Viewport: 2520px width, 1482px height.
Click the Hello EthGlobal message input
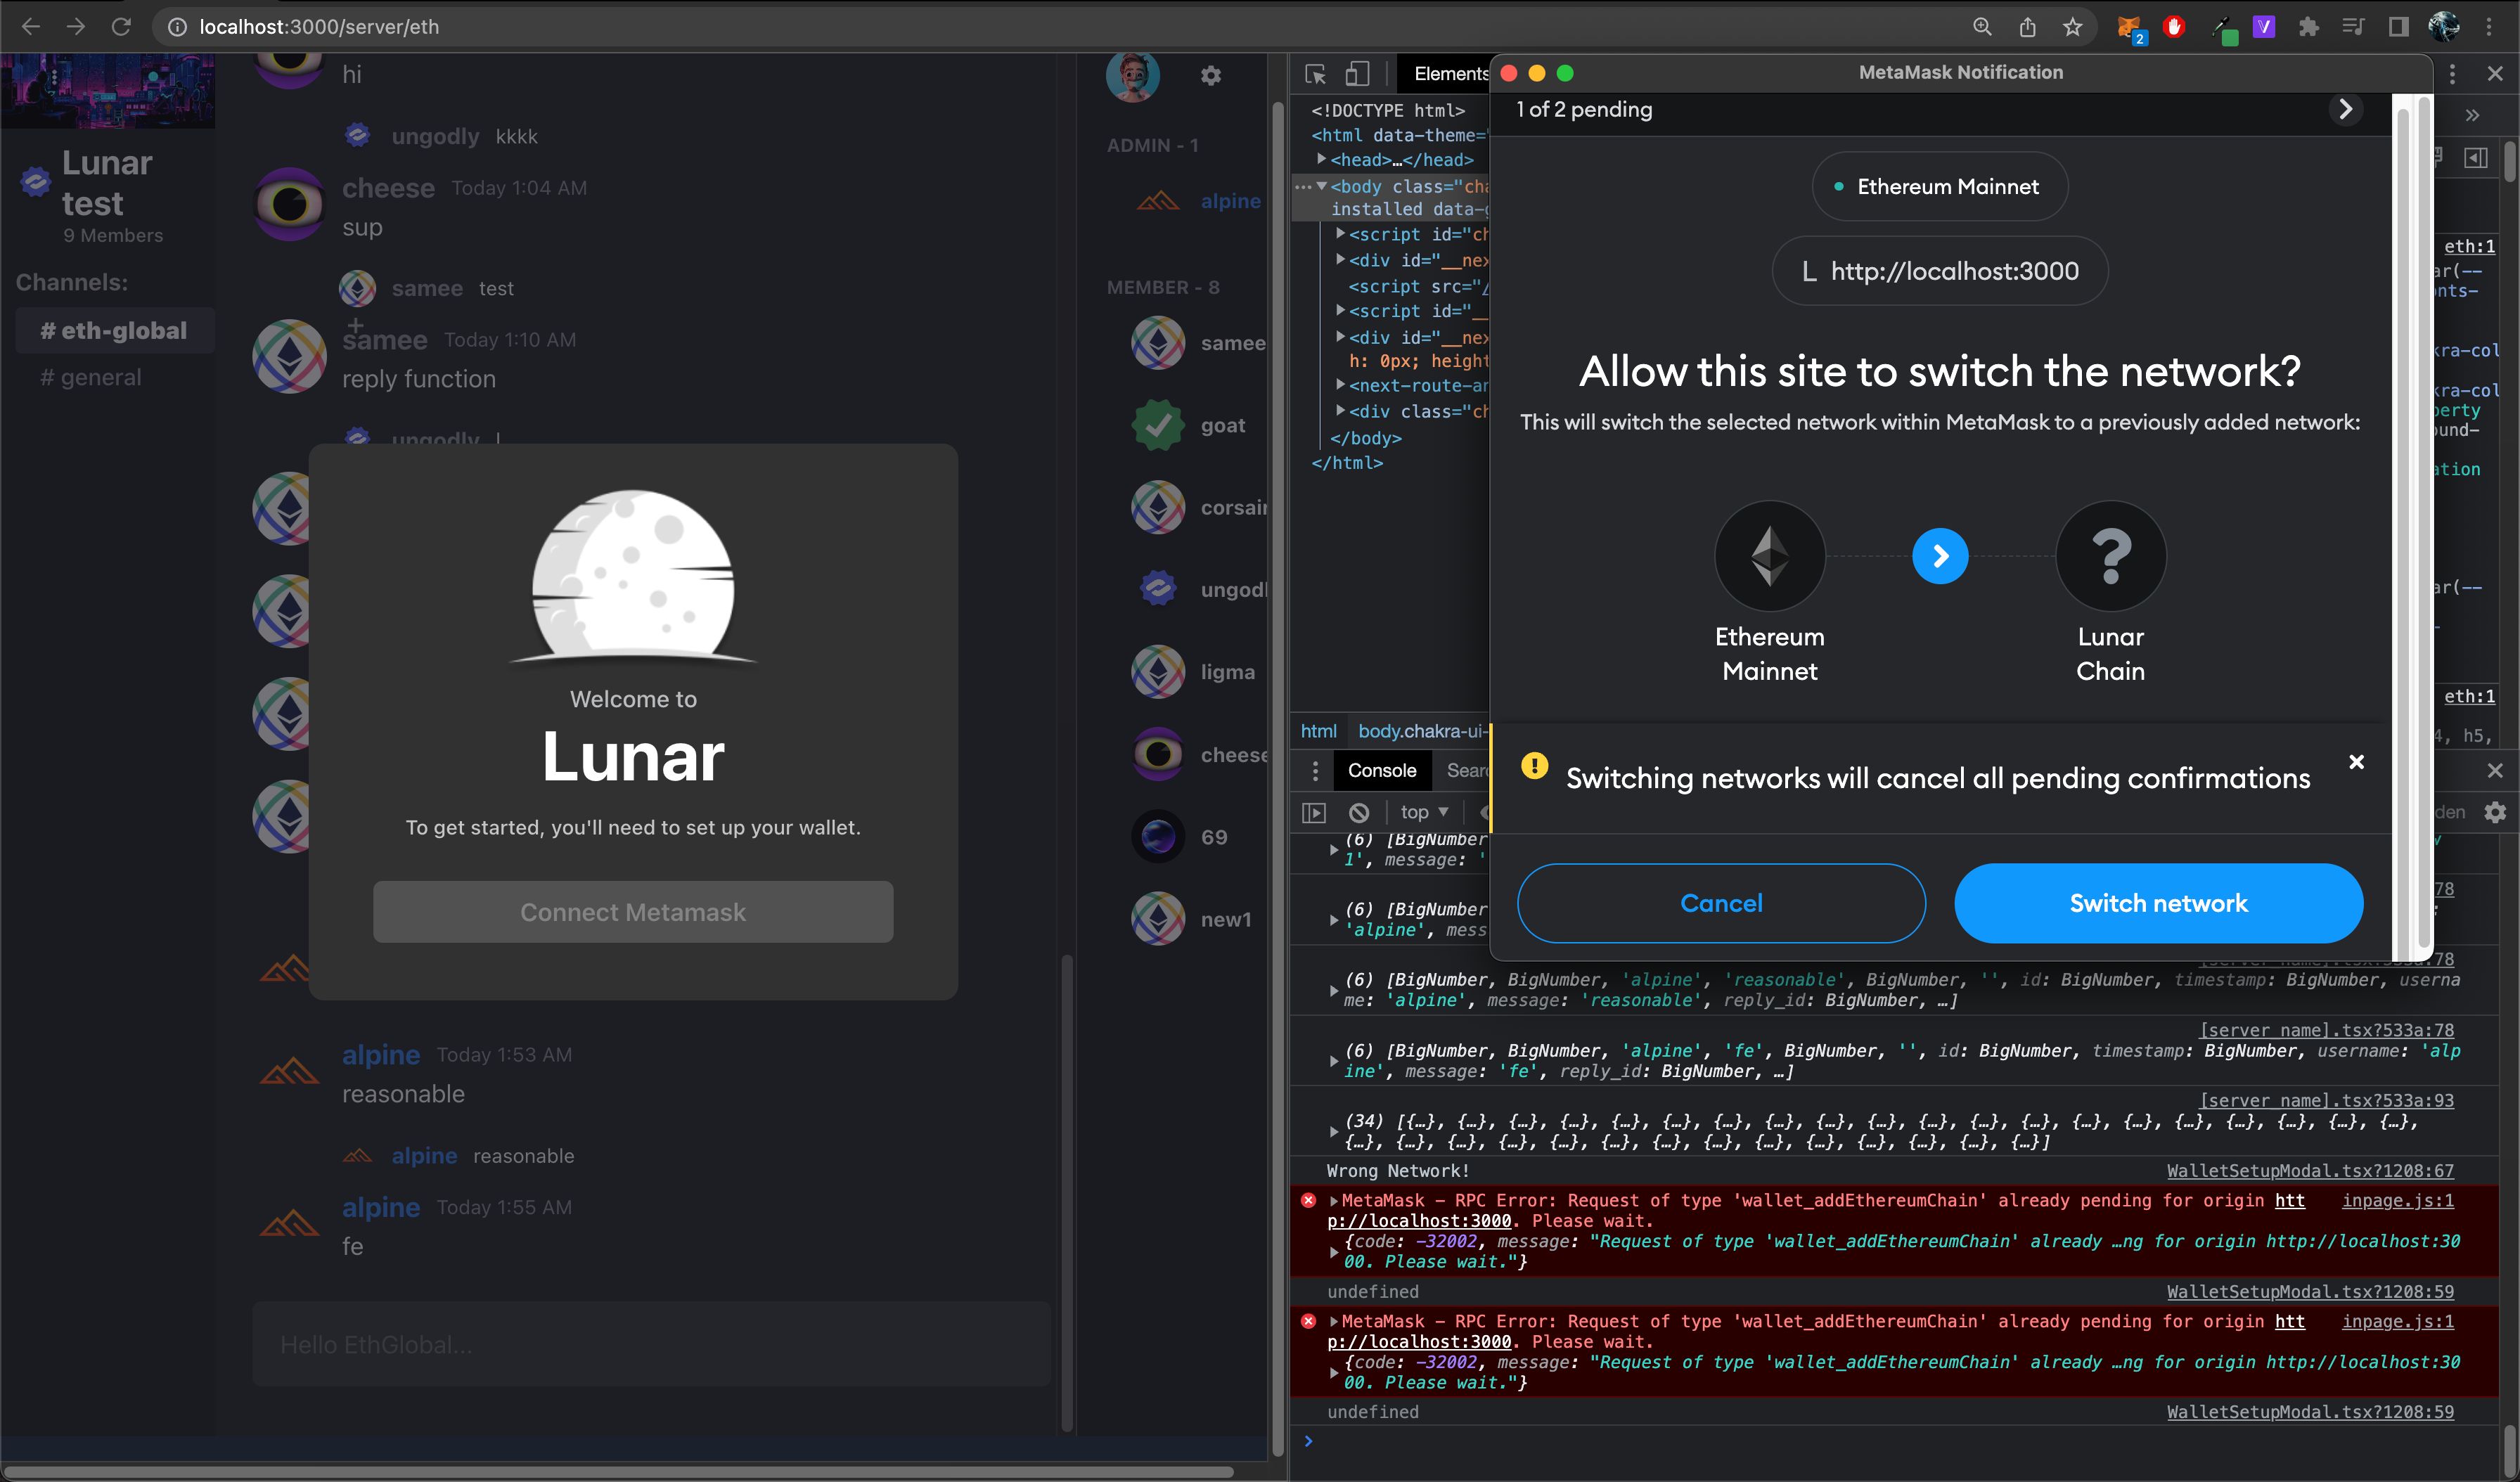pyautogui.click(x=651, y=1344)
